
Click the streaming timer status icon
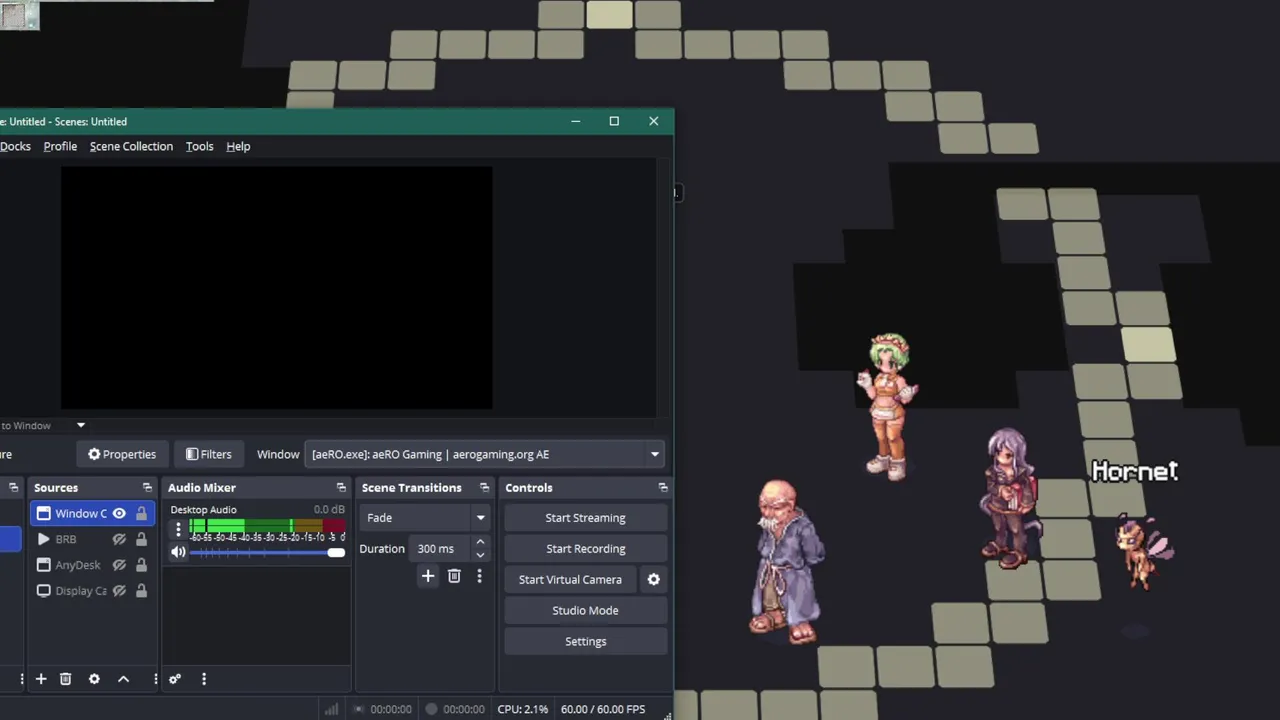(x=360, y=709)
